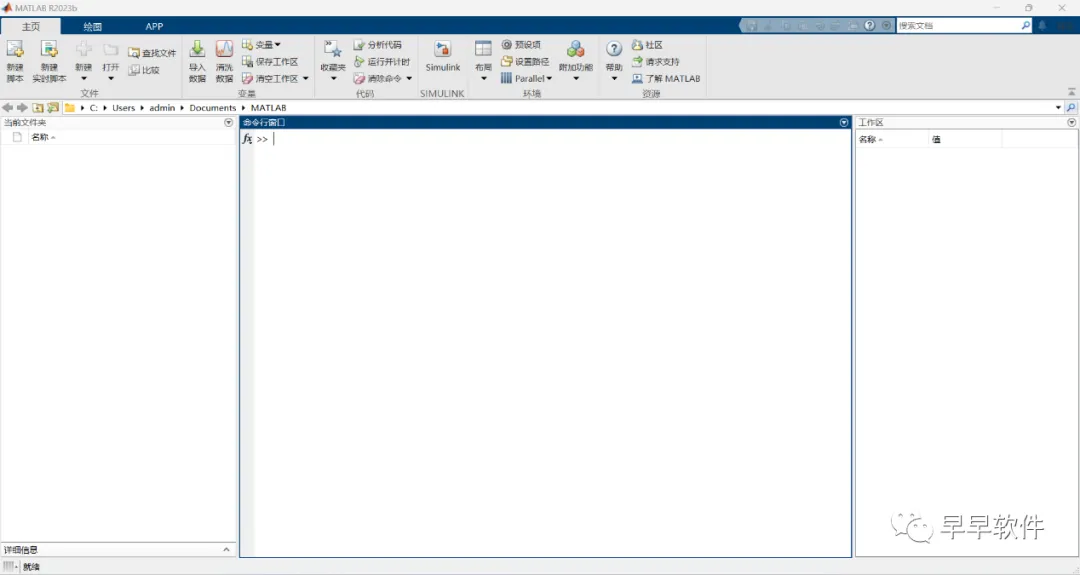This screenshot has height=575, width=1080.
Task: Click the search magnifier in documentation box
Action: click(1026, 25)
